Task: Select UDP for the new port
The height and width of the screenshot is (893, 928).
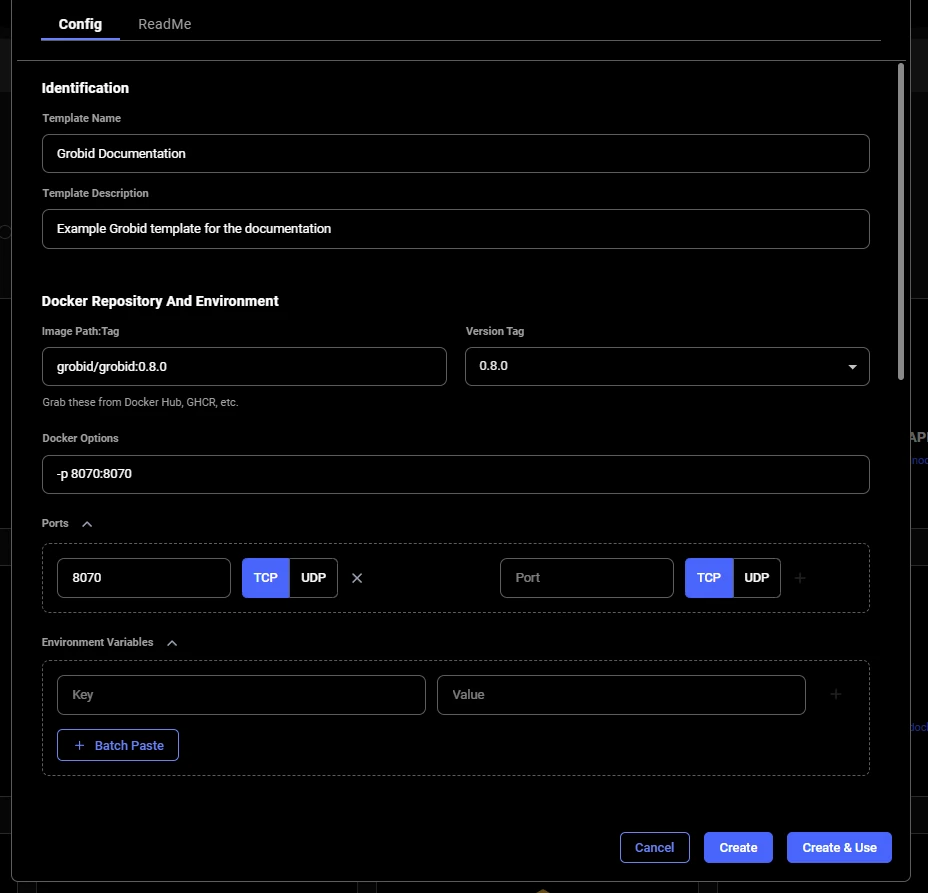Action: (757, 578)
